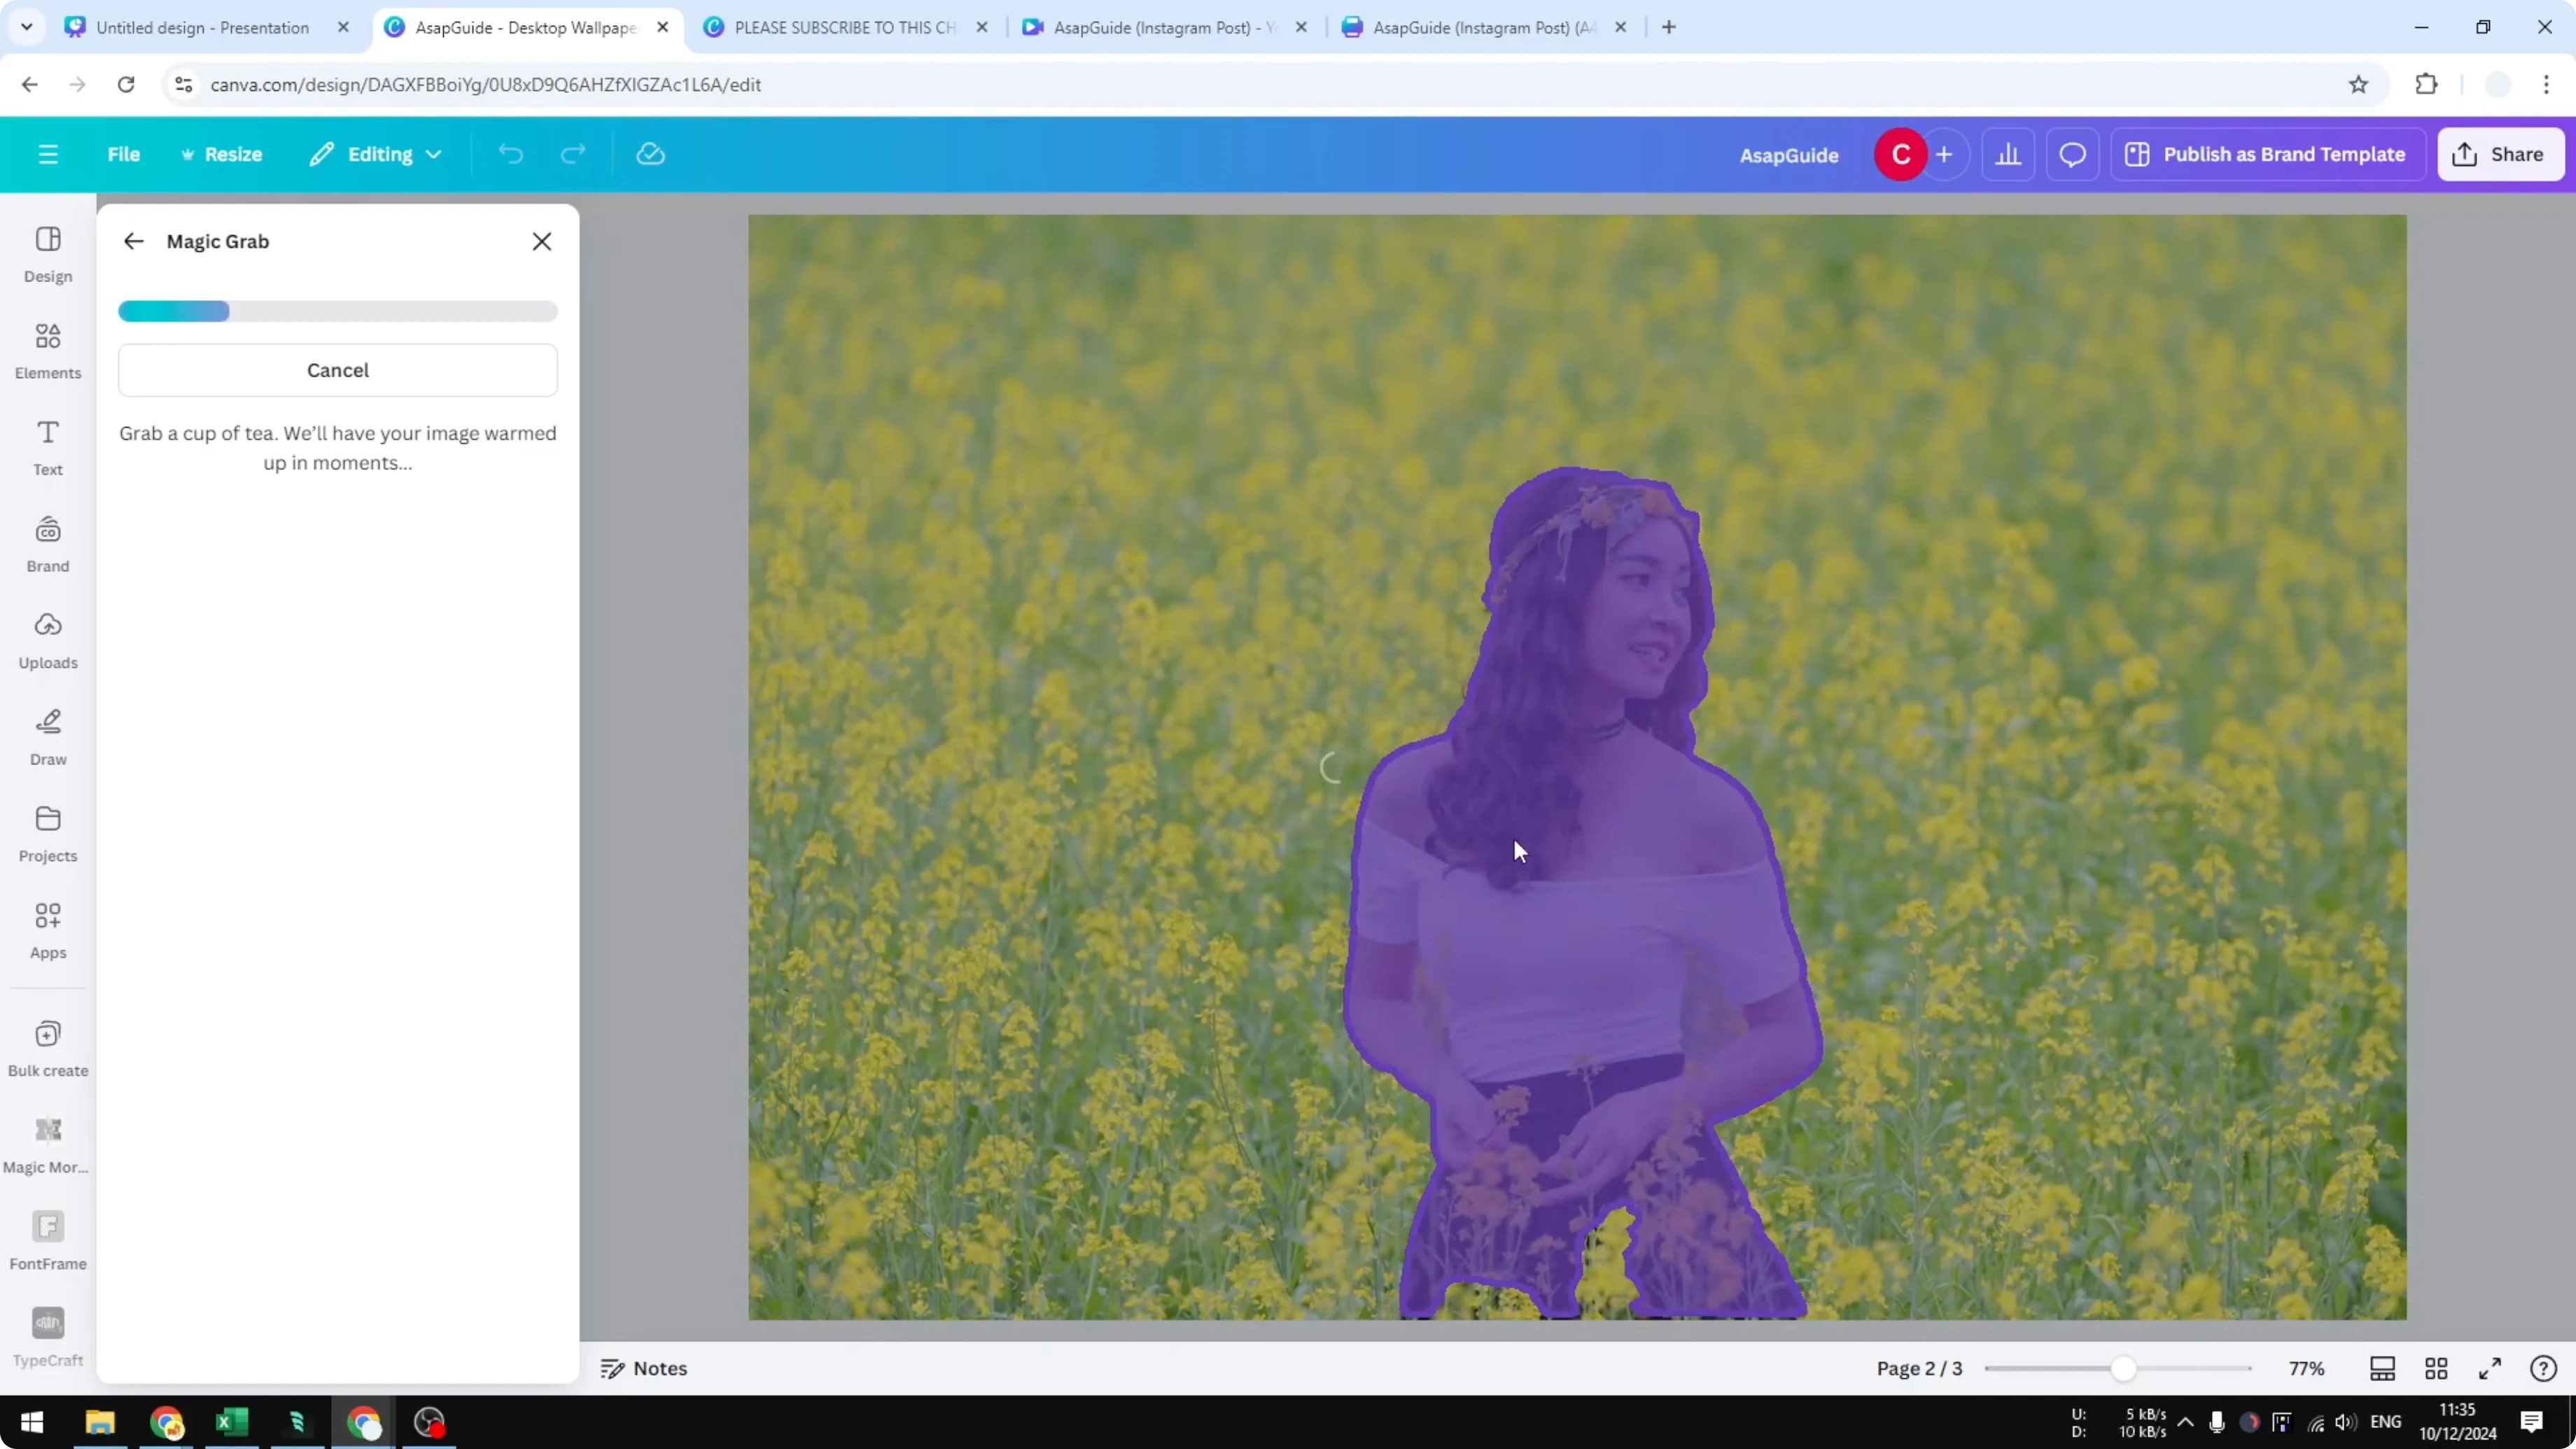This screenshot has height=1449, width=2576.
Task: Toggle fullscreen presentation view
Action: tap(2491, 1368)
